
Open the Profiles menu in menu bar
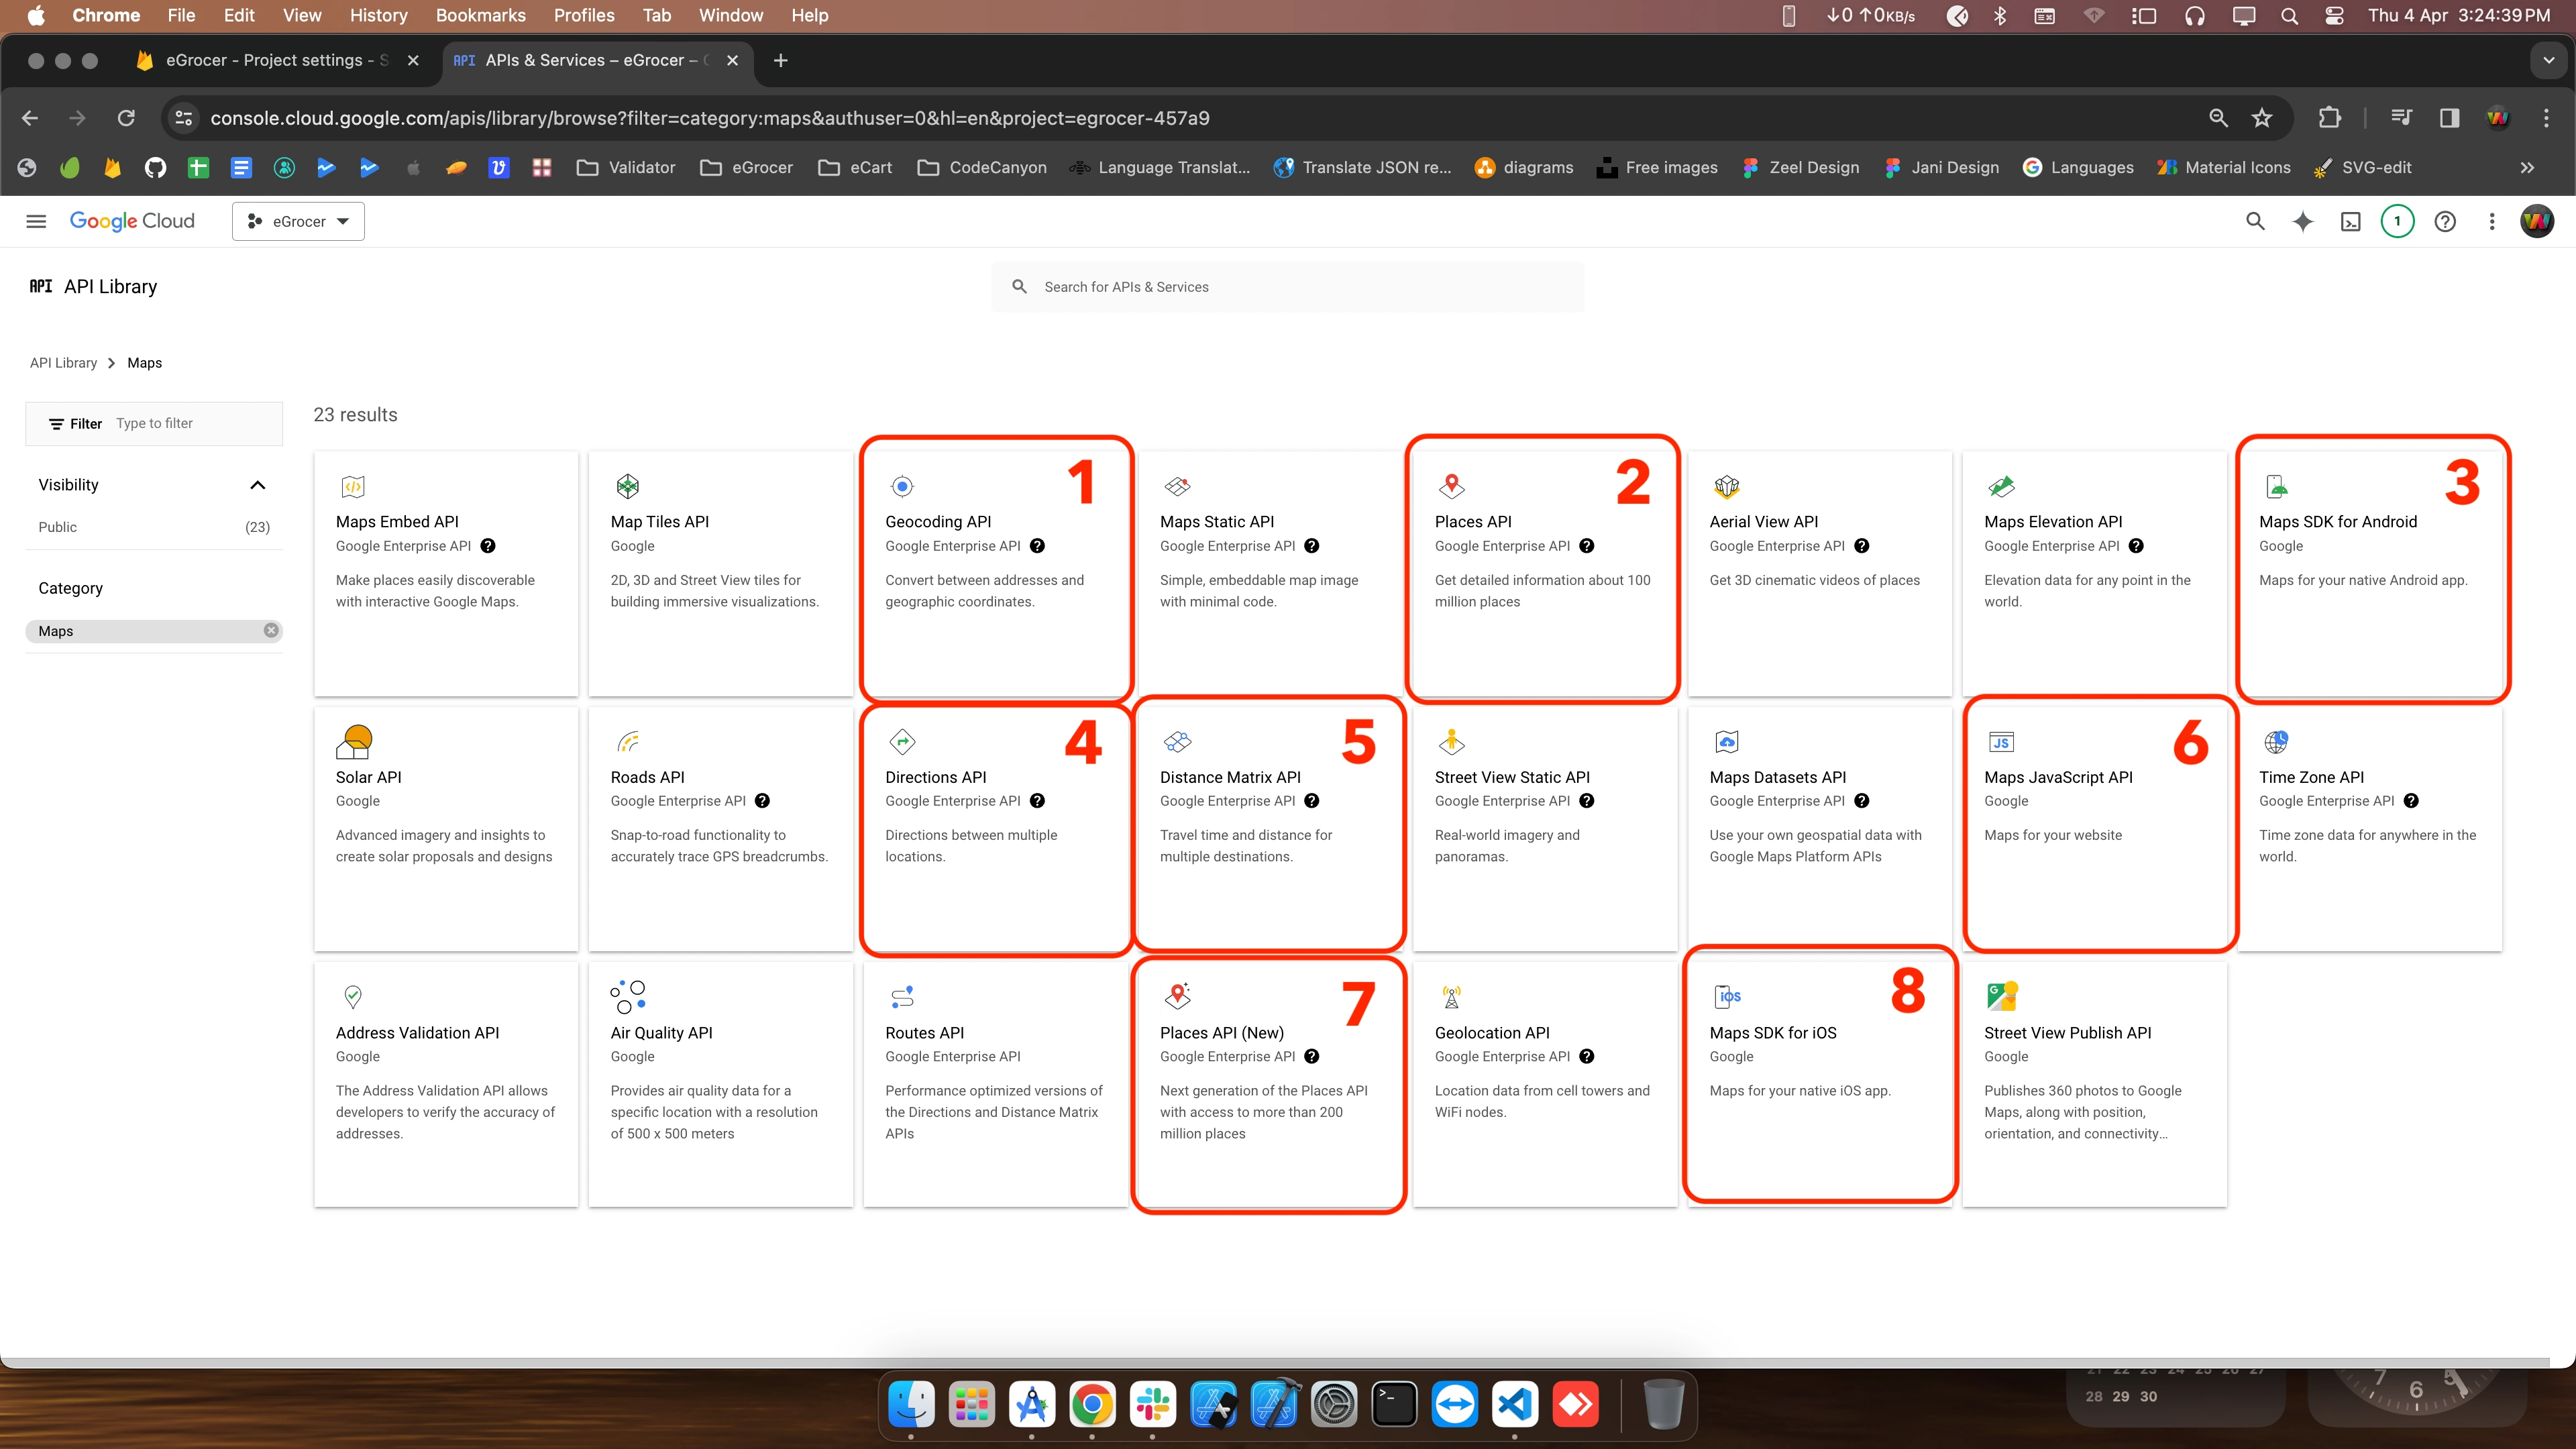point(584,15)
